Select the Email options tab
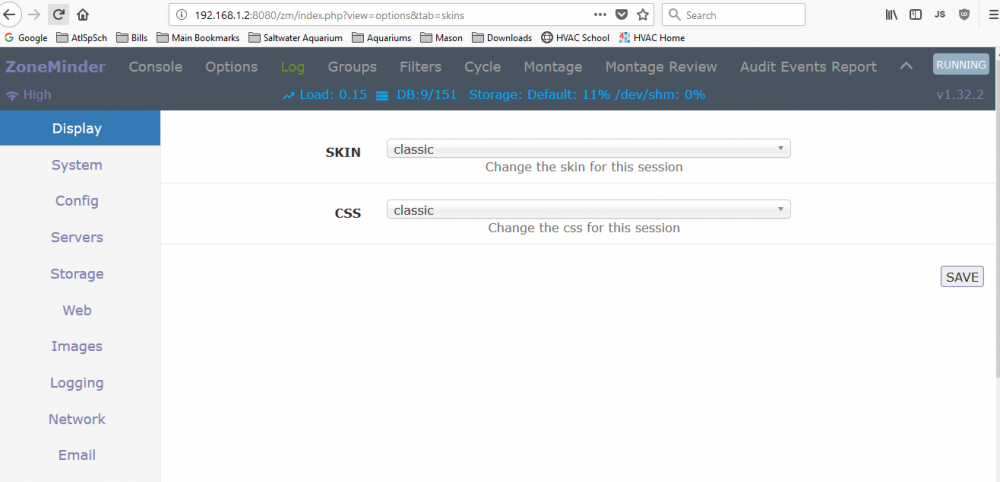 tap(77, 455)
